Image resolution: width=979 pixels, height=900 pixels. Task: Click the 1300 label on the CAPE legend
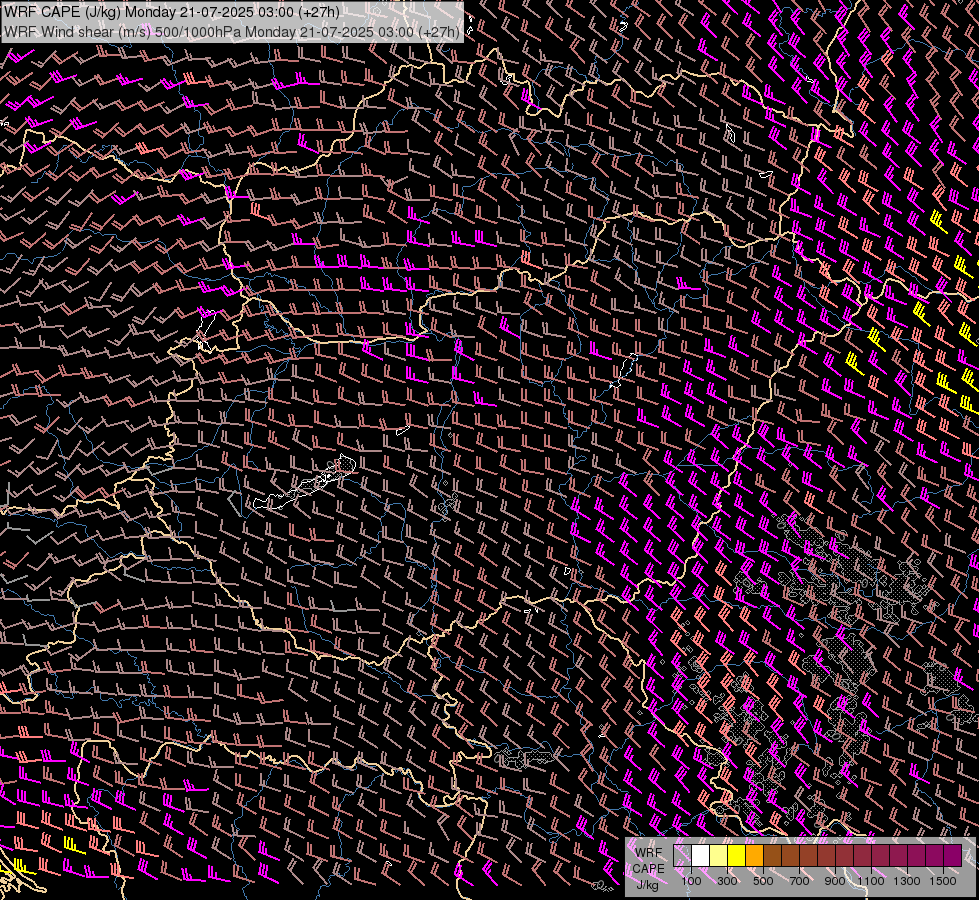tap(907, 881)
